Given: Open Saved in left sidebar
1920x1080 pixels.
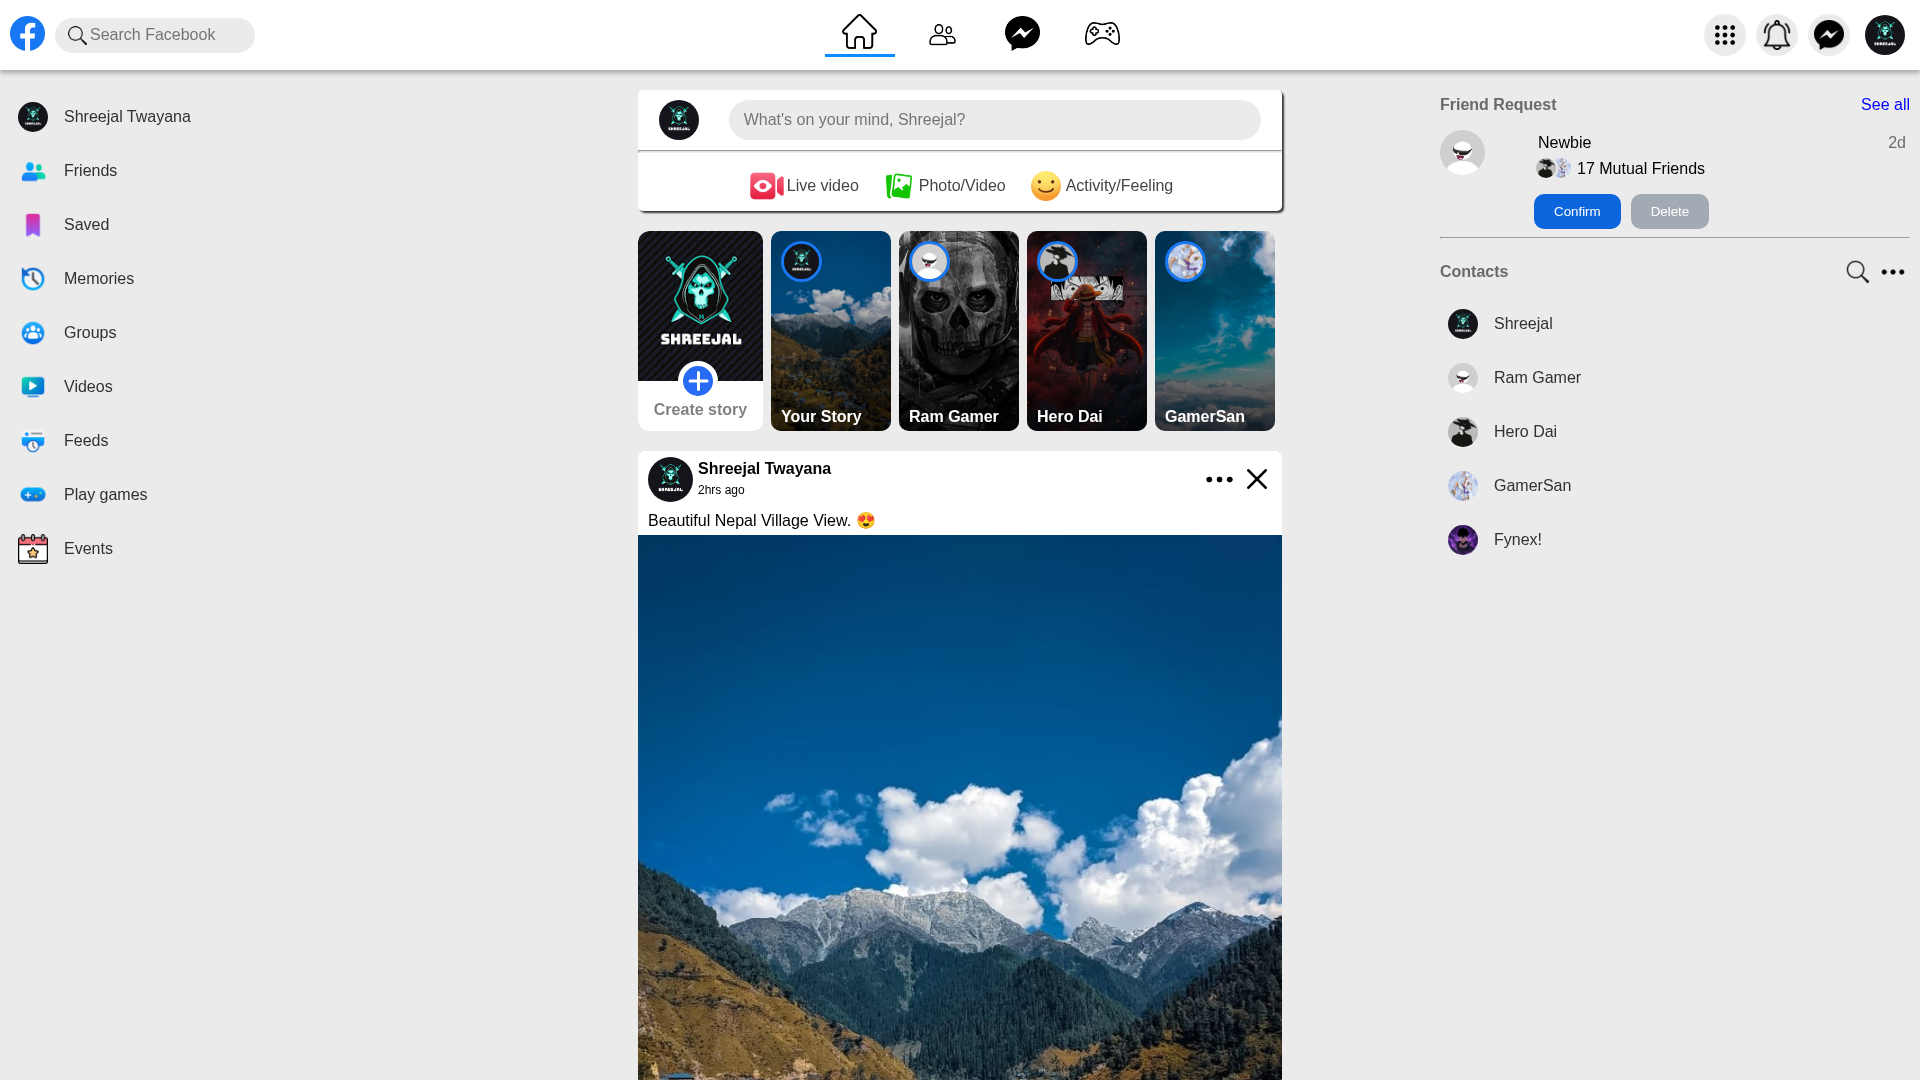Looking at the screenshot, I should pyautogui.click(x=64, y=225).
